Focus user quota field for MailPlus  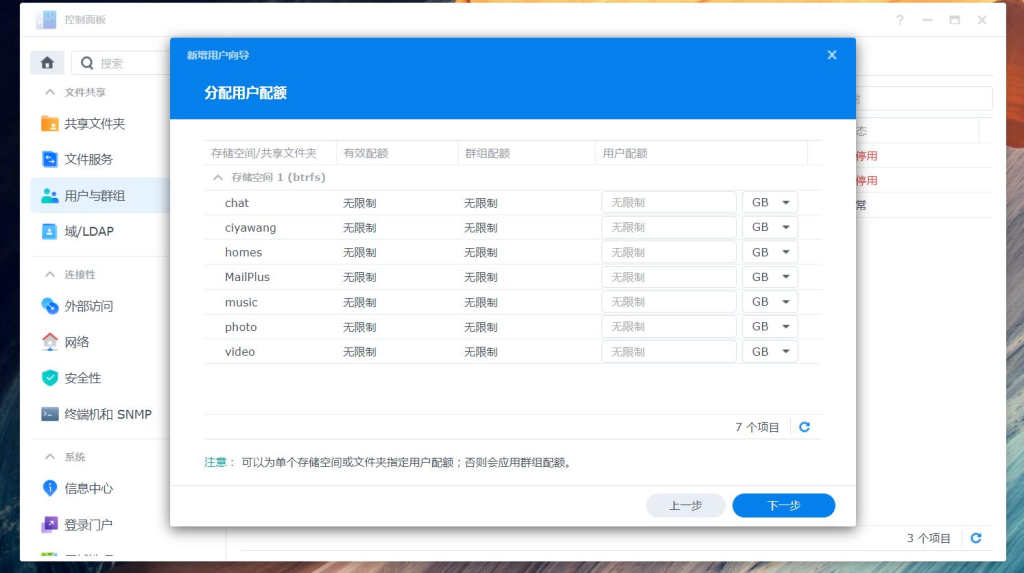[669, 277]
